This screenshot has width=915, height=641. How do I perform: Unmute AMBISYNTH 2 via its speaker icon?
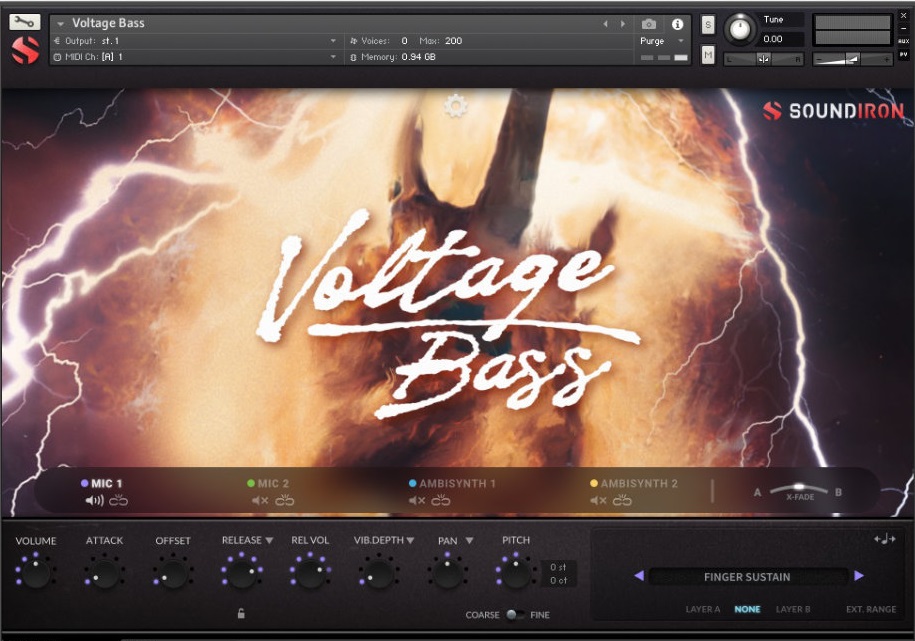[x=598, y=500]
